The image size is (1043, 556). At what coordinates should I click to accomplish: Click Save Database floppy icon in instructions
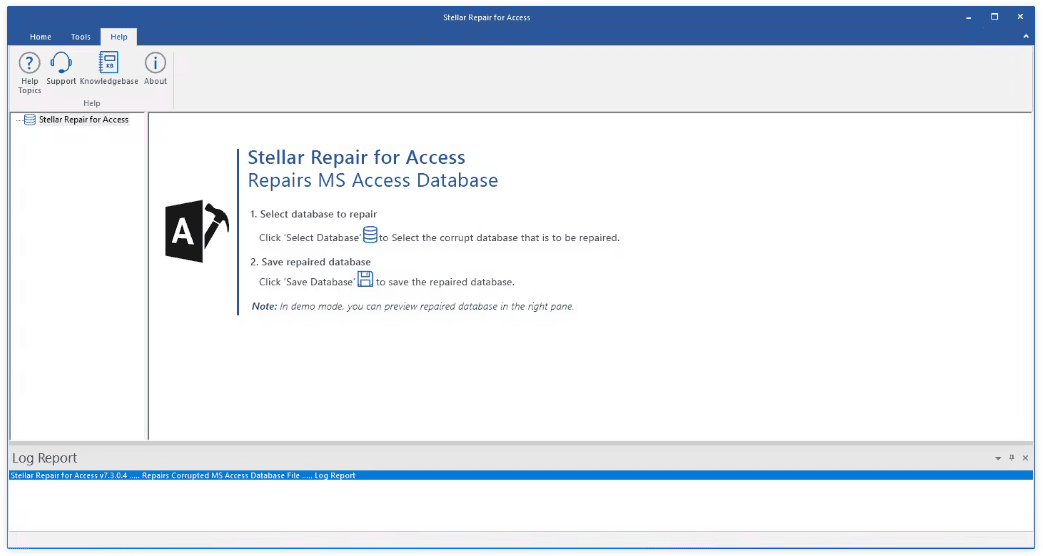pyautogui.click(x=365, y=279)
